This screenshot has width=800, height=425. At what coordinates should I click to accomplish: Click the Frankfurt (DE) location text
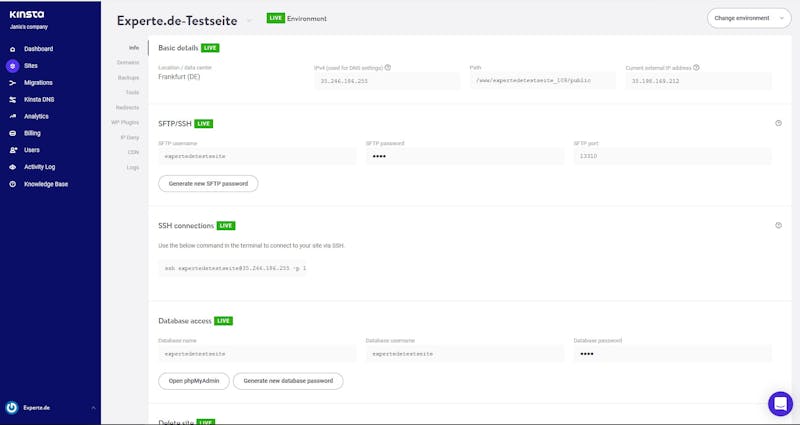[x=179, y=77]
